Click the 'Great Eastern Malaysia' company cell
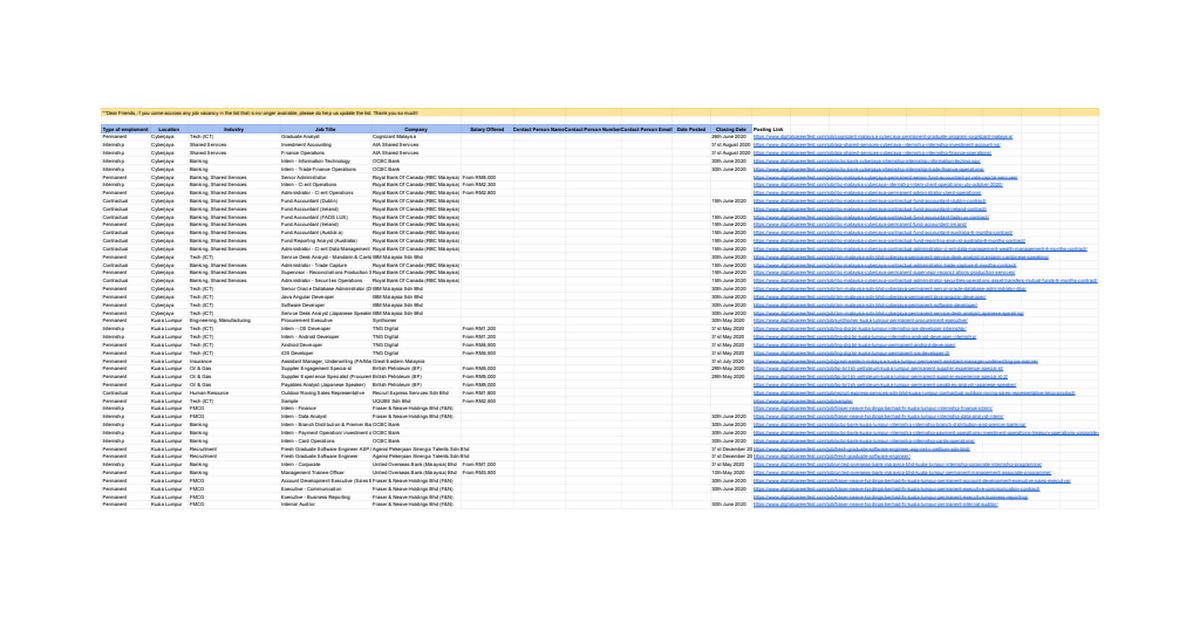Viewport: 1200px width, 630px height. (x=416, y=361)
